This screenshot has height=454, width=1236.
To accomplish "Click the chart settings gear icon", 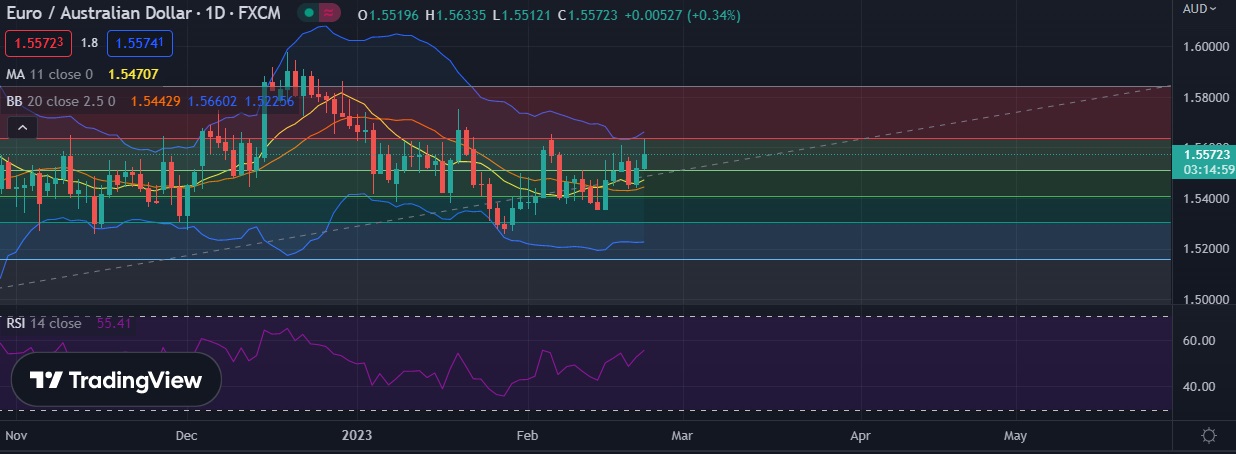I will [x=1209, y=436].
